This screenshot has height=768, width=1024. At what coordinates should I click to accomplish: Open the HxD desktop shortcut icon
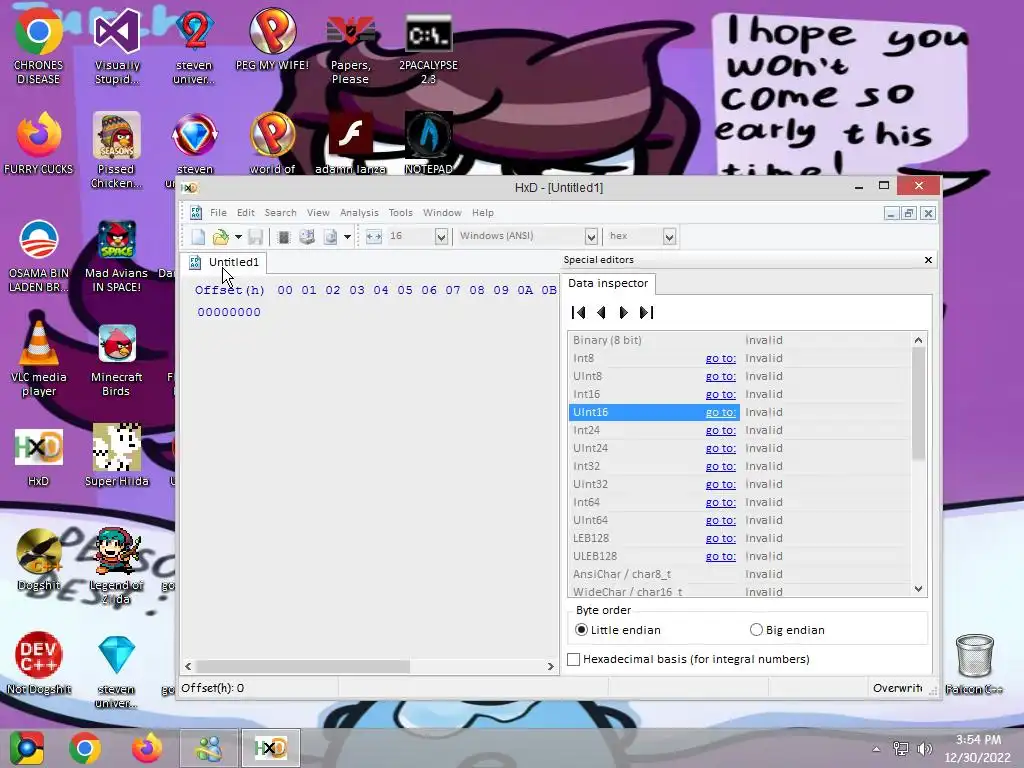tap(39, 457)
